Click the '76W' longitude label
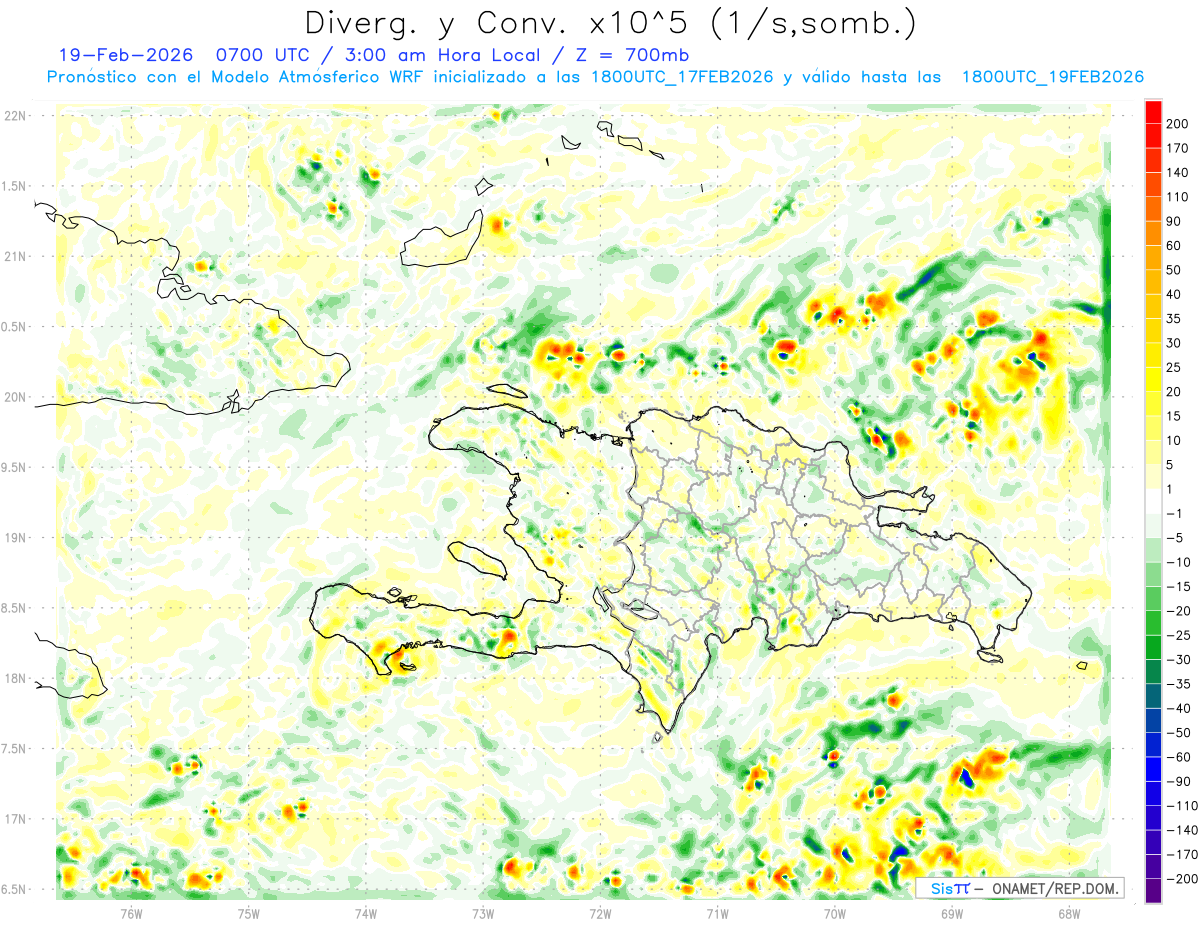 [x=132, y=913]
